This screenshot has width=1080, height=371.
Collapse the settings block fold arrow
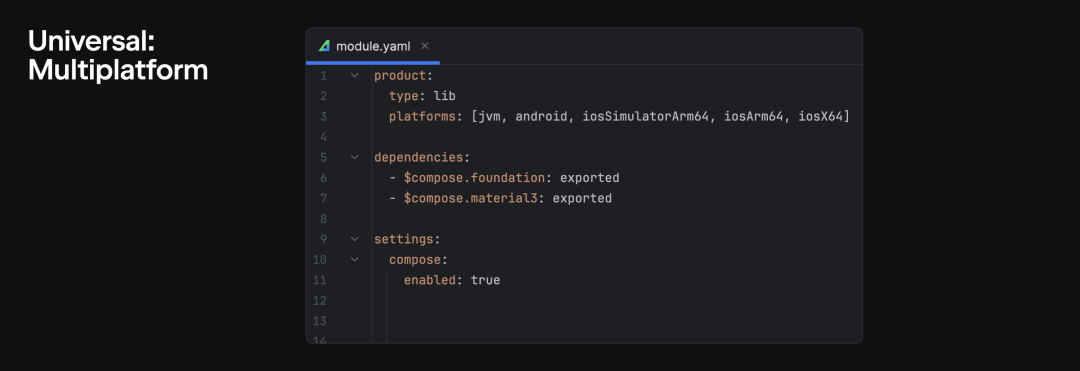pos(355,240)
